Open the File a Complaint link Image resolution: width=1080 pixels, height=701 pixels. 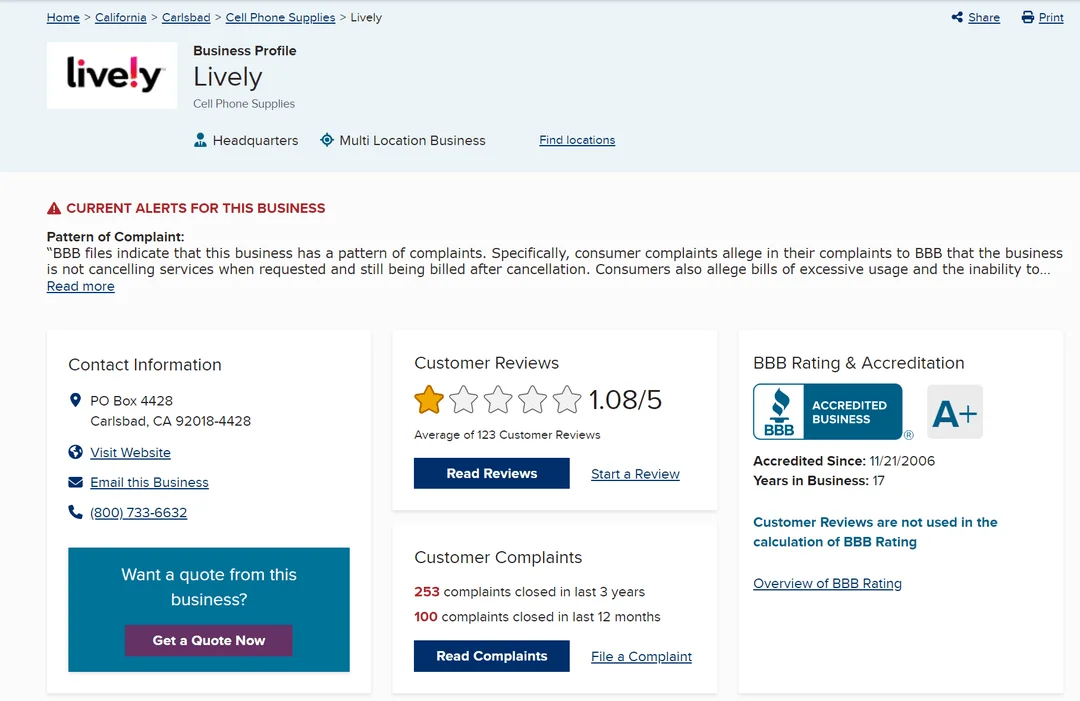click(641, 656)
